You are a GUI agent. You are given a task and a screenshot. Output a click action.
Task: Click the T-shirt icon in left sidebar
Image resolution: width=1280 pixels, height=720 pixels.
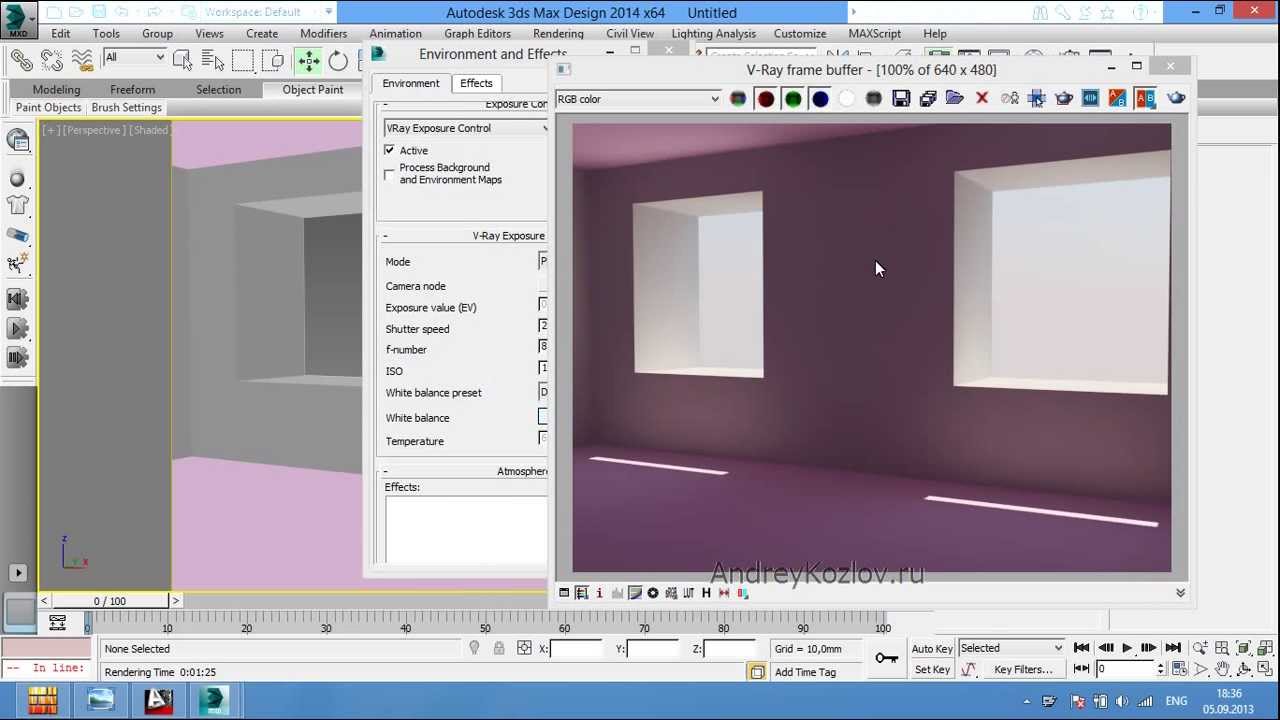click(17, 205)
